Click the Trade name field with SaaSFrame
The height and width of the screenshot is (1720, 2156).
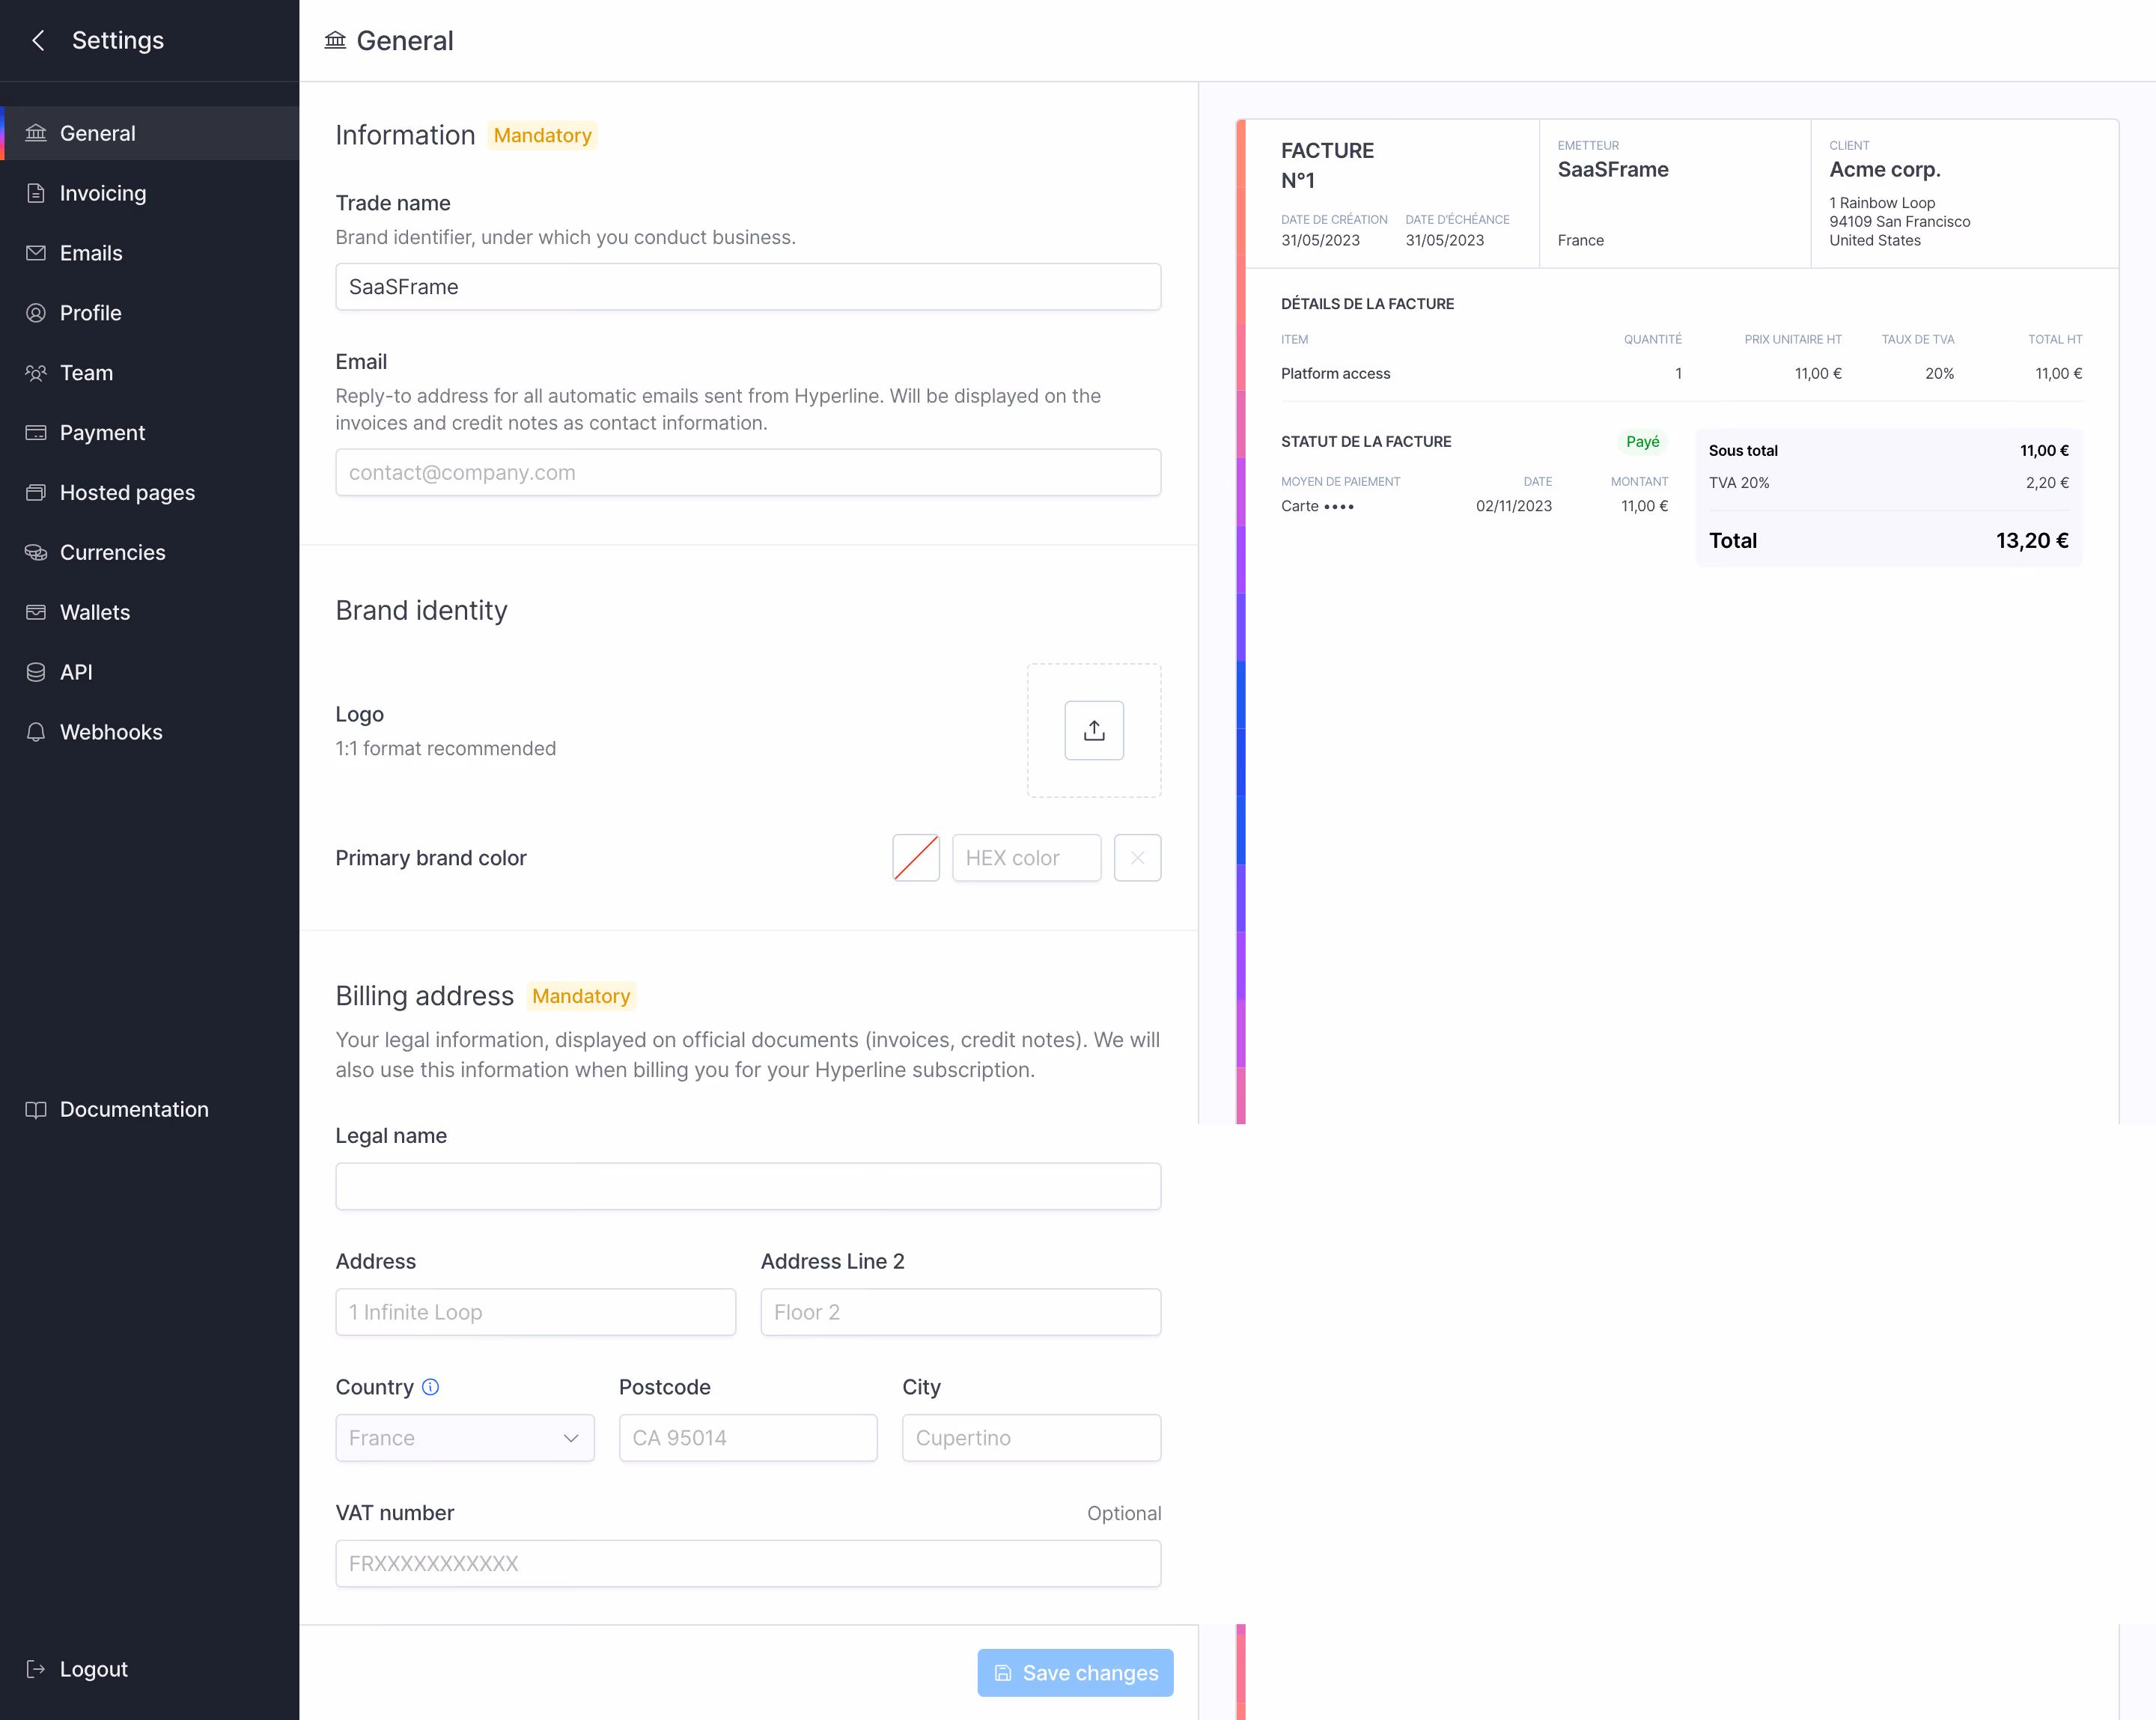pyautogui.click(x=748, y=287)
